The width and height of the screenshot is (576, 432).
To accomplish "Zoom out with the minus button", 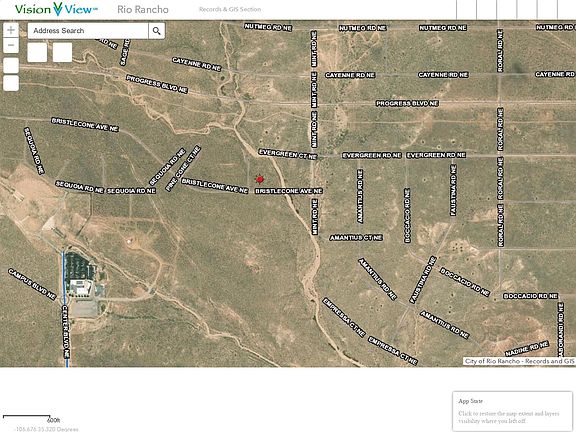I will click(x=11, y=46).
